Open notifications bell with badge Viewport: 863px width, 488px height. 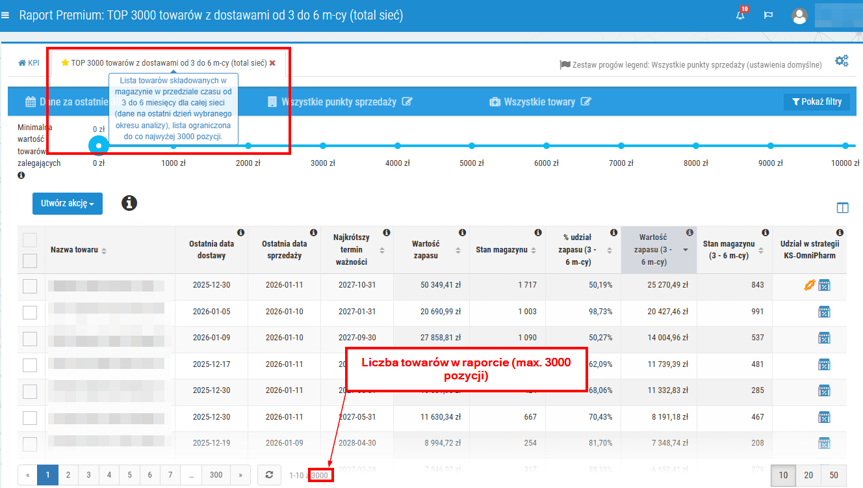coord(741,16)
